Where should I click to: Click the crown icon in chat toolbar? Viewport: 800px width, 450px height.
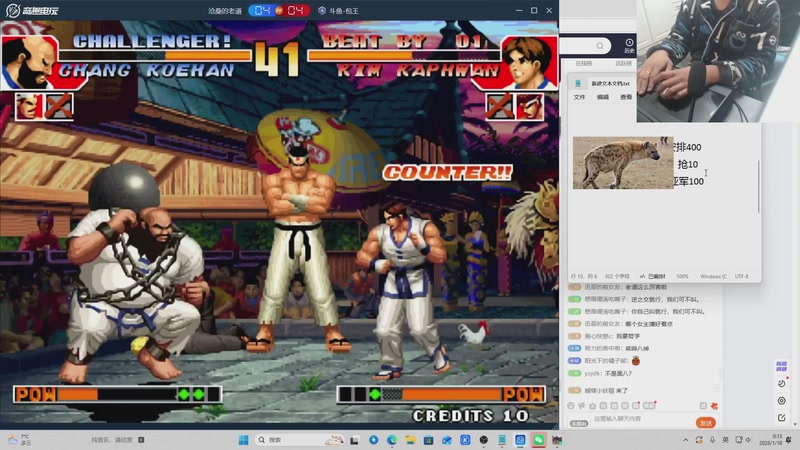coord(592,406)
